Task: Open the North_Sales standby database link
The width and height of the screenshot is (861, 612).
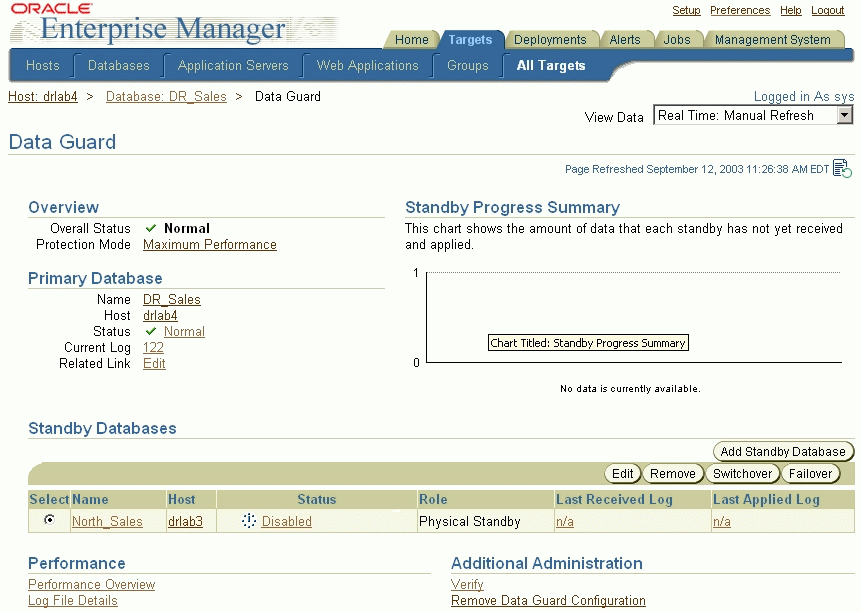Action: (107, 522)
